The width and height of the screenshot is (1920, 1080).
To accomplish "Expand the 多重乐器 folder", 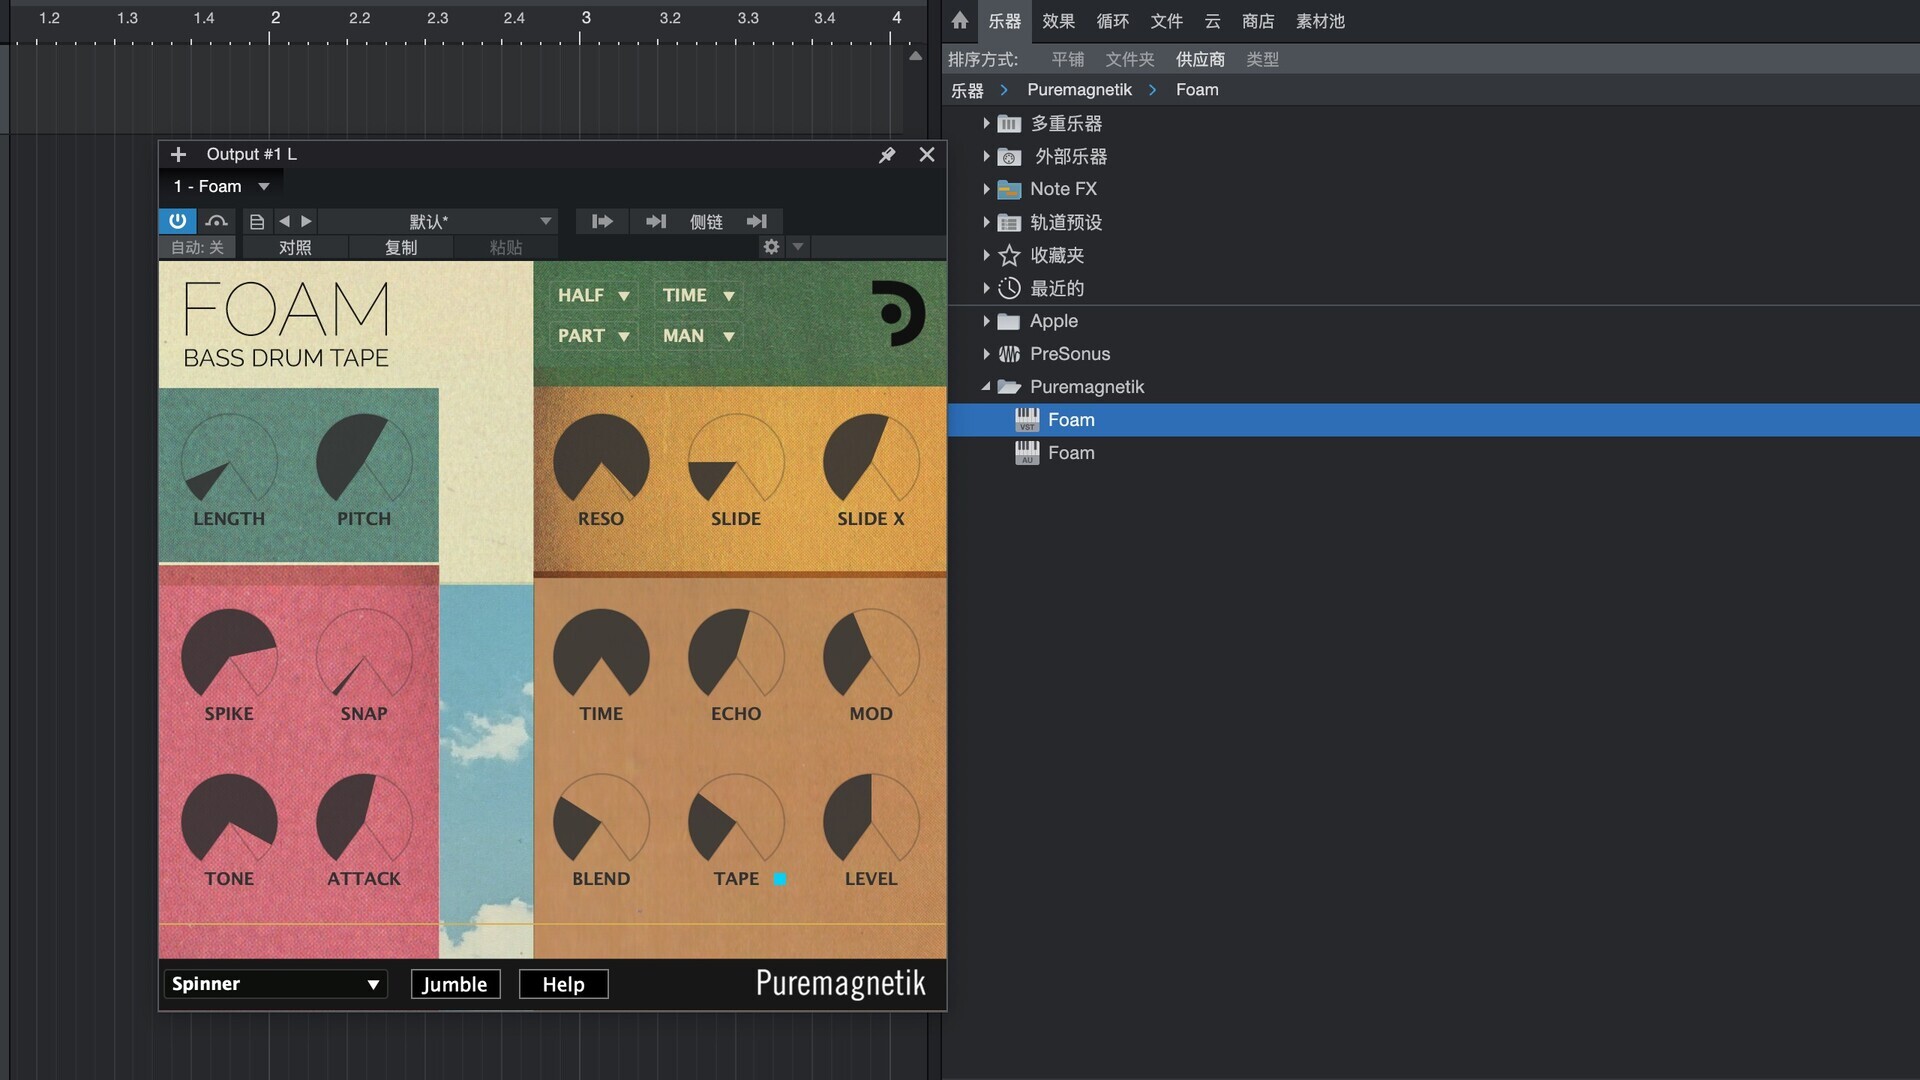I will [986, 123].
